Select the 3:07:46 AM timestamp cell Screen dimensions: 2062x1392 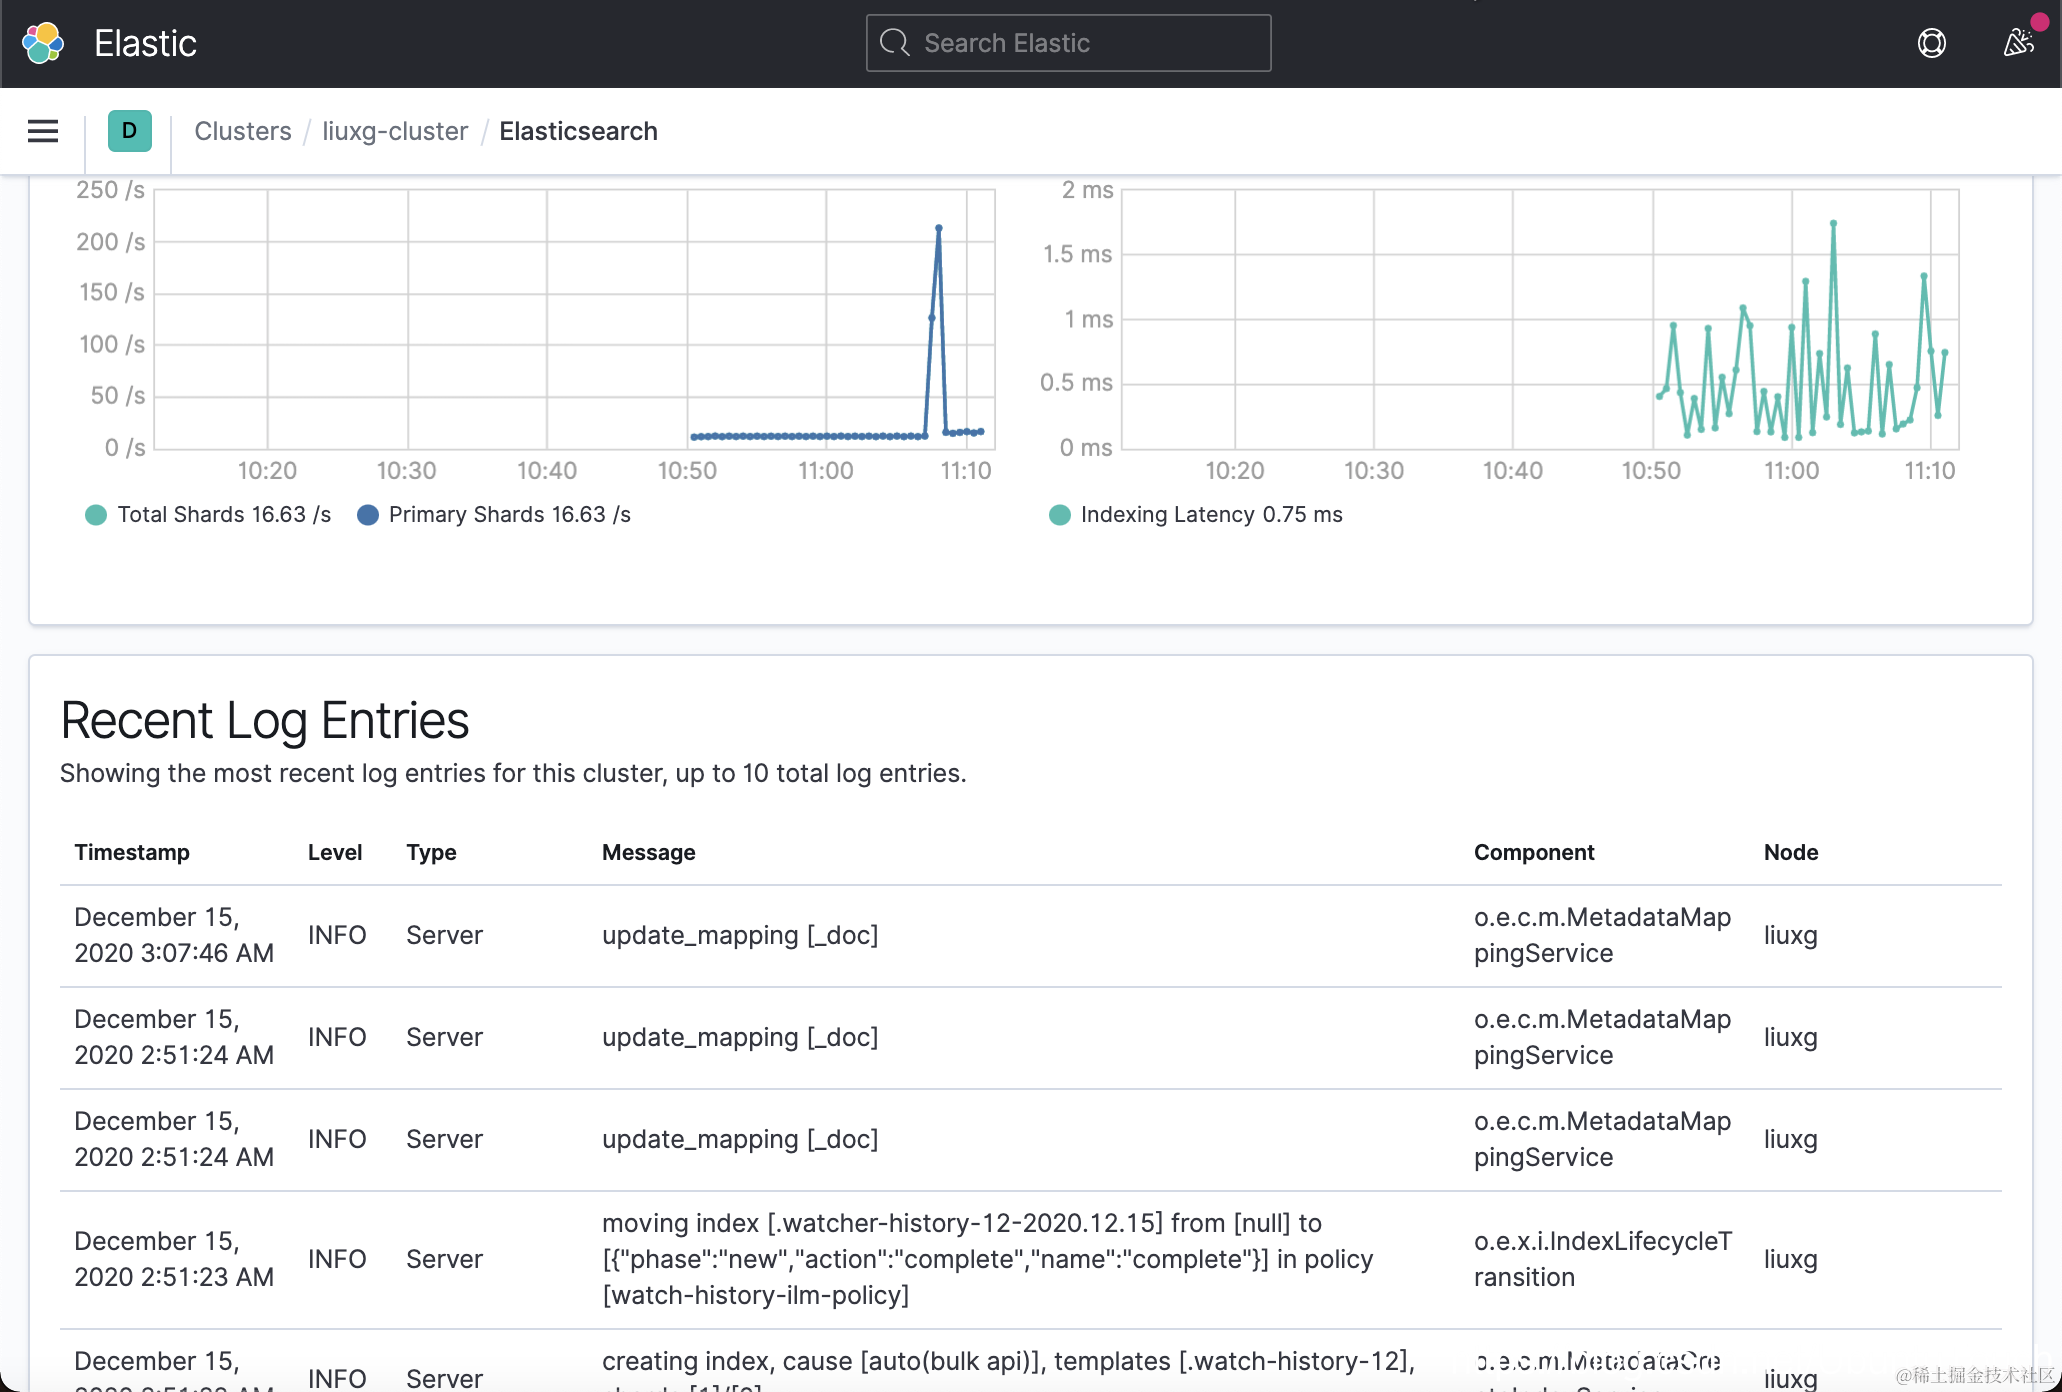[174, 935]
